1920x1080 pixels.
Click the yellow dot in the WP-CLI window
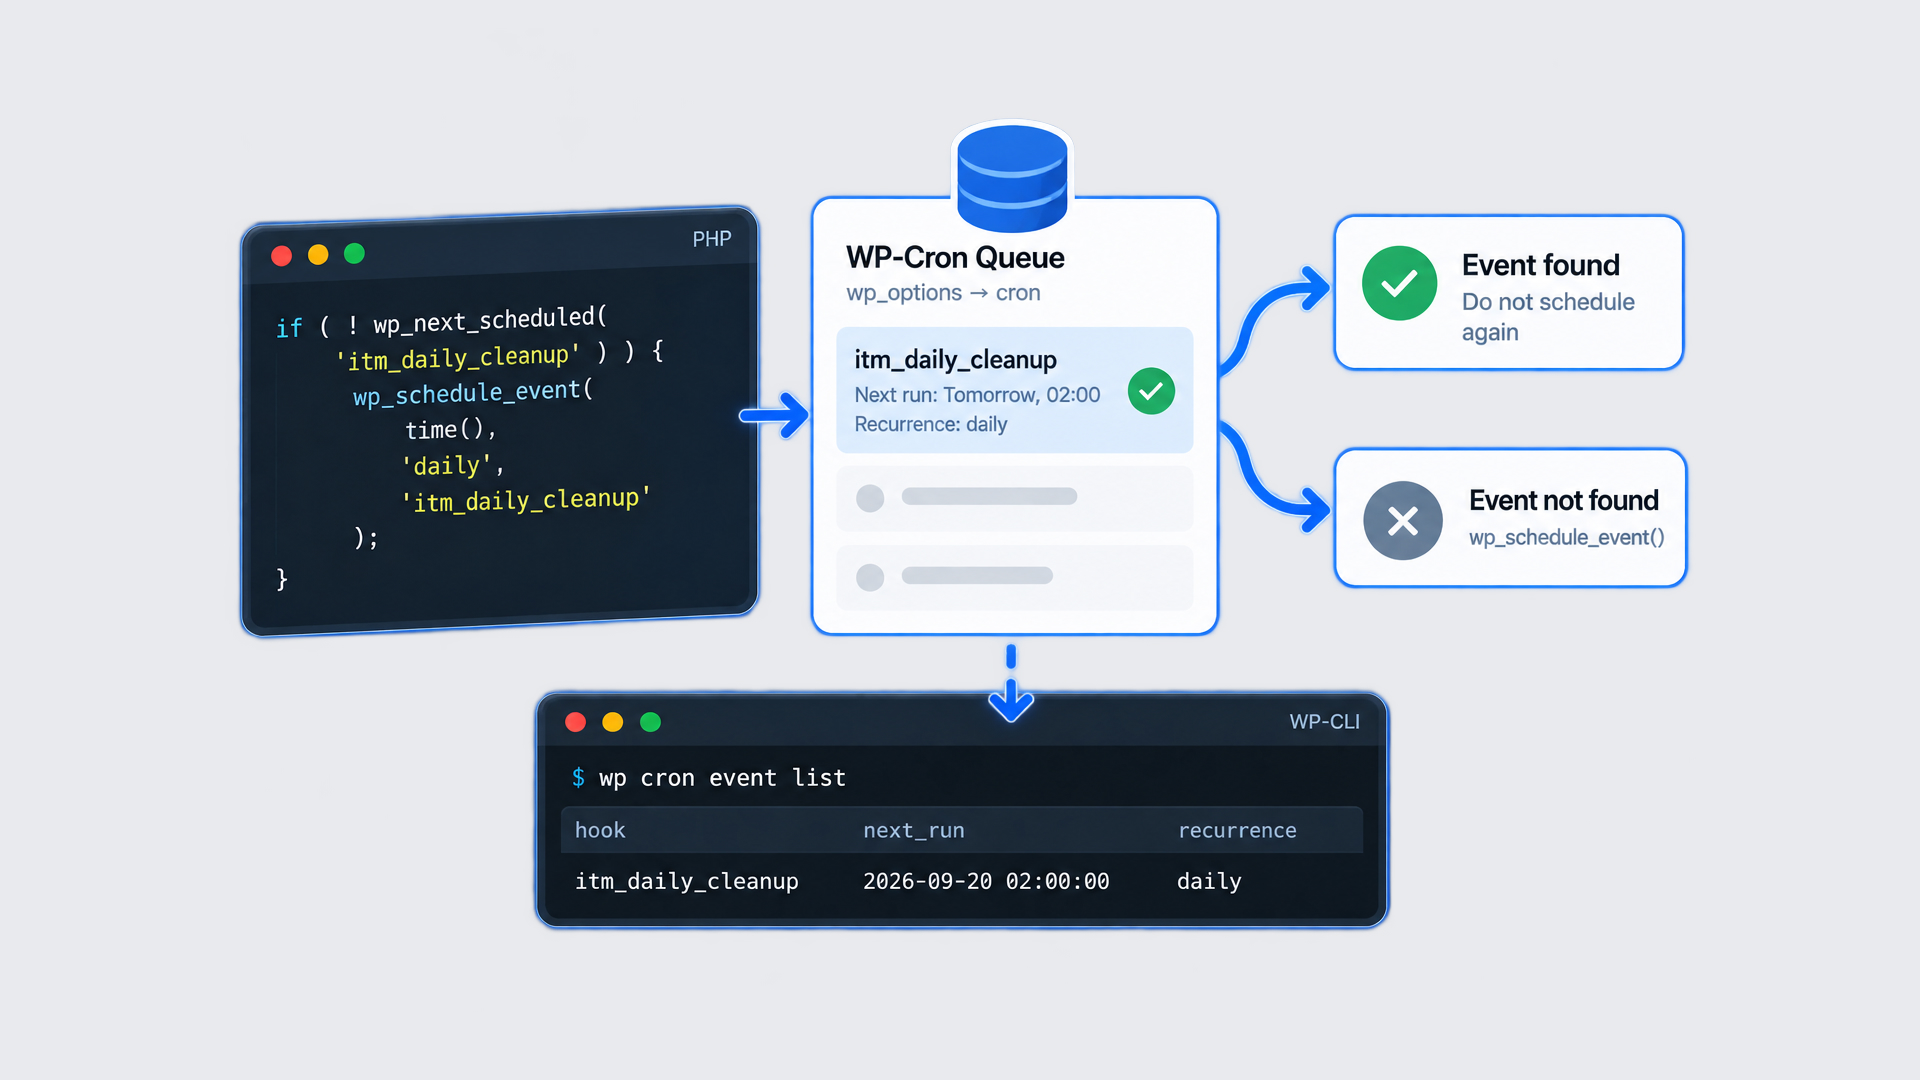[613, 722]
